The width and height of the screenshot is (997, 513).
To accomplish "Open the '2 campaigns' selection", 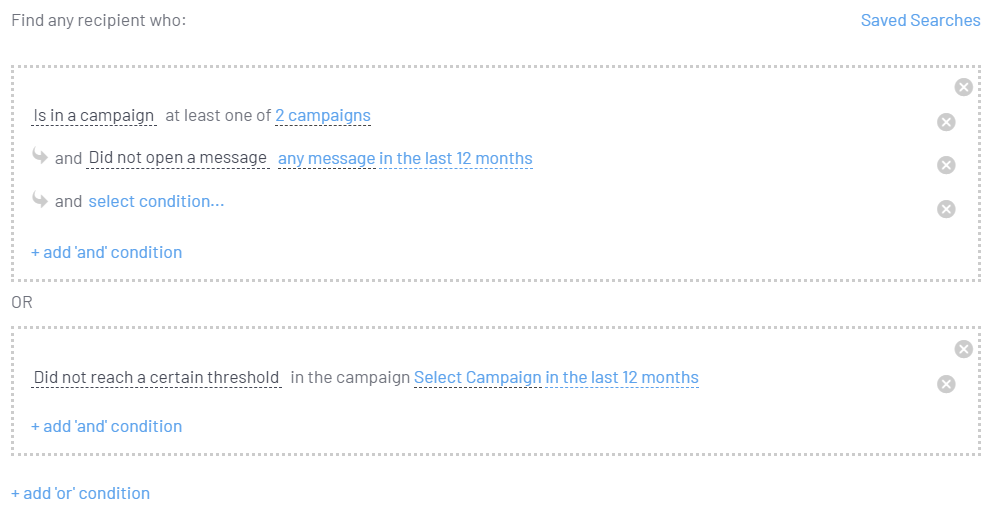I will click(x=322, y=116).
